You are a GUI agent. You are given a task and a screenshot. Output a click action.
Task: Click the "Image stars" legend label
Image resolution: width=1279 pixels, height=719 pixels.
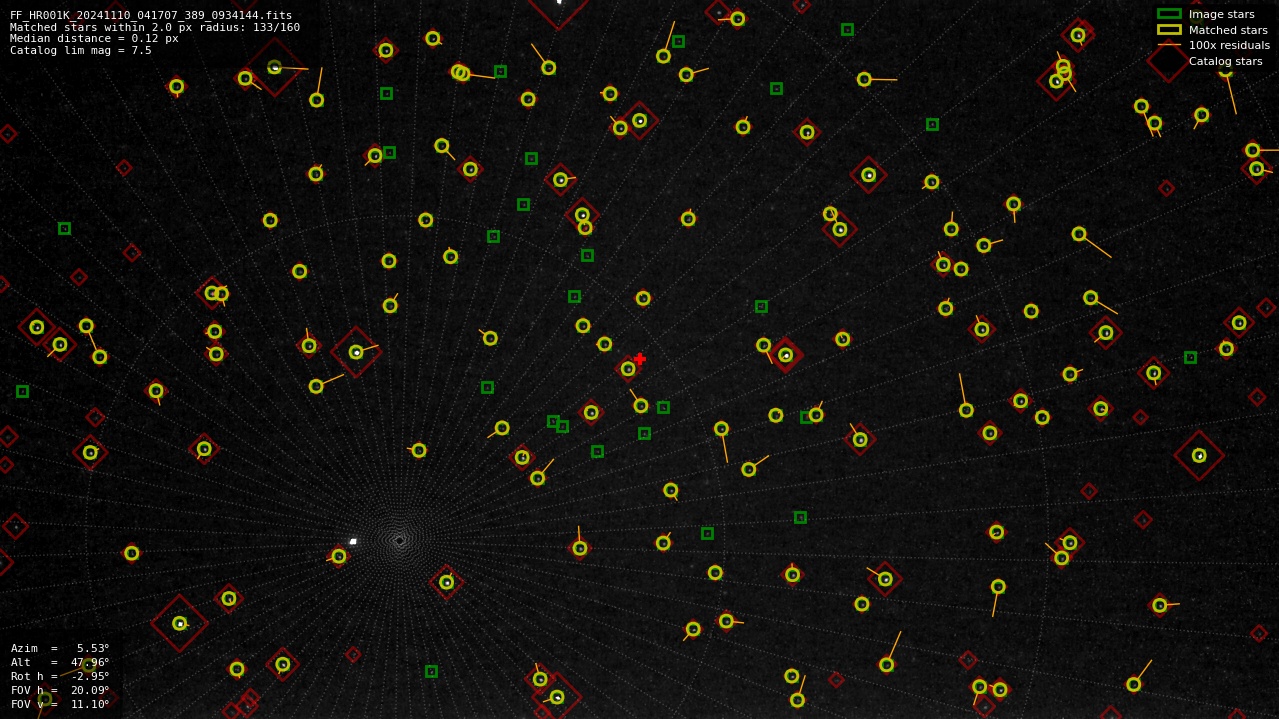(x=1221, y=14)
